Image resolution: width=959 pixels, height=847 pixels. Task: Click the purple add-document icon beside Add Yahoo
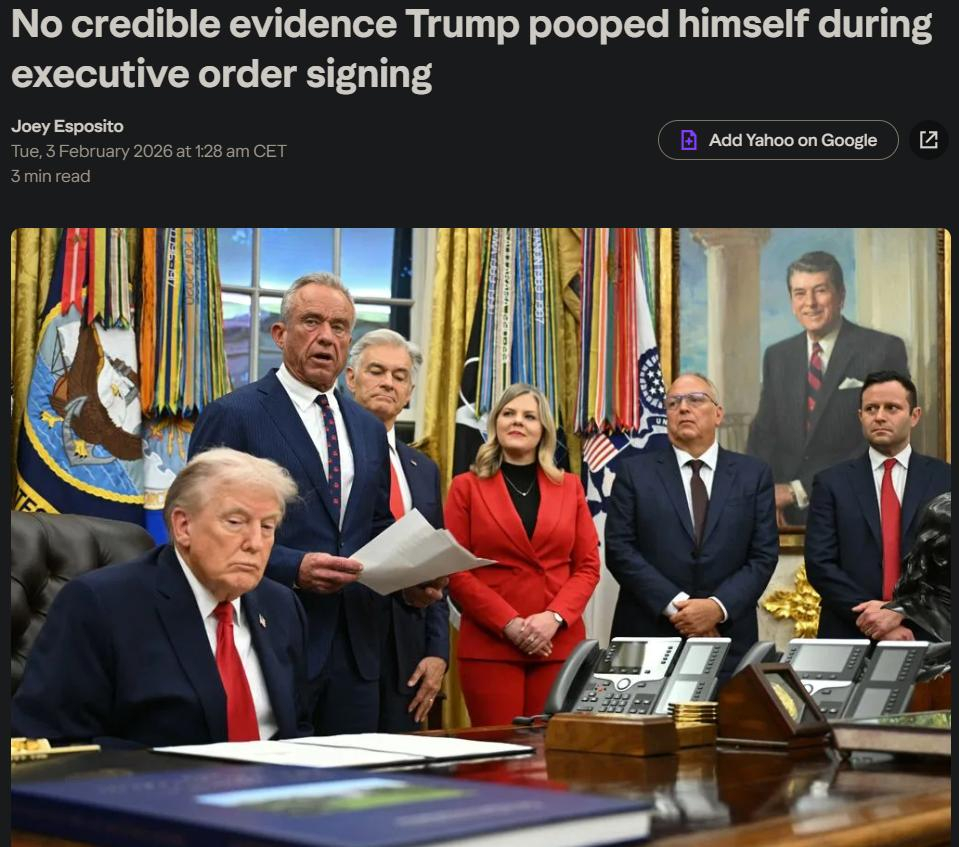click(689, 140)
